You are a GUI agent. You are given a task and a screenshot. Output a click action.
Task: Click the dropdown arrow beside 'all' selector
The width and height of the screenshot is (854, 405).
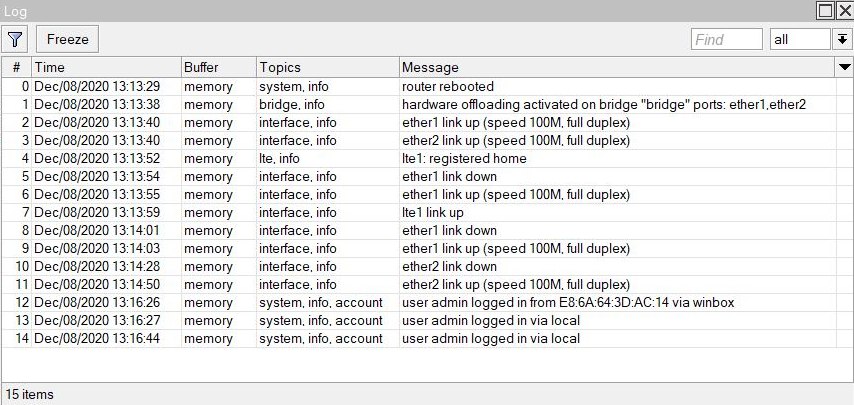(842, 39)
